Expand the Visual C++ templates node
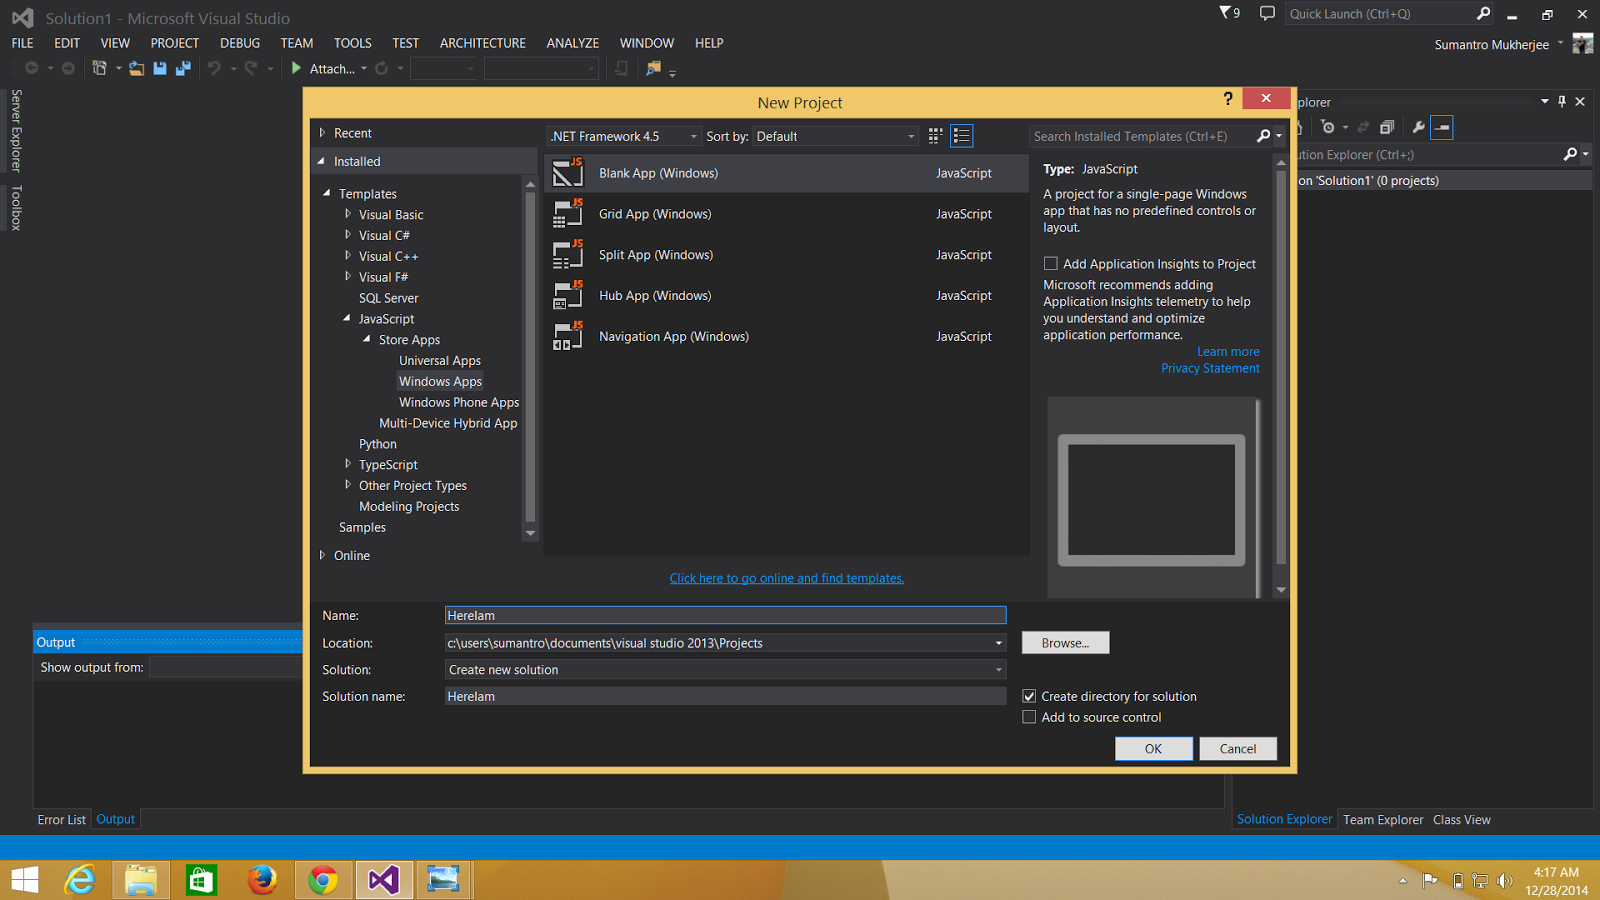Viewport: 1600px width, 900px height. point(347,256)
